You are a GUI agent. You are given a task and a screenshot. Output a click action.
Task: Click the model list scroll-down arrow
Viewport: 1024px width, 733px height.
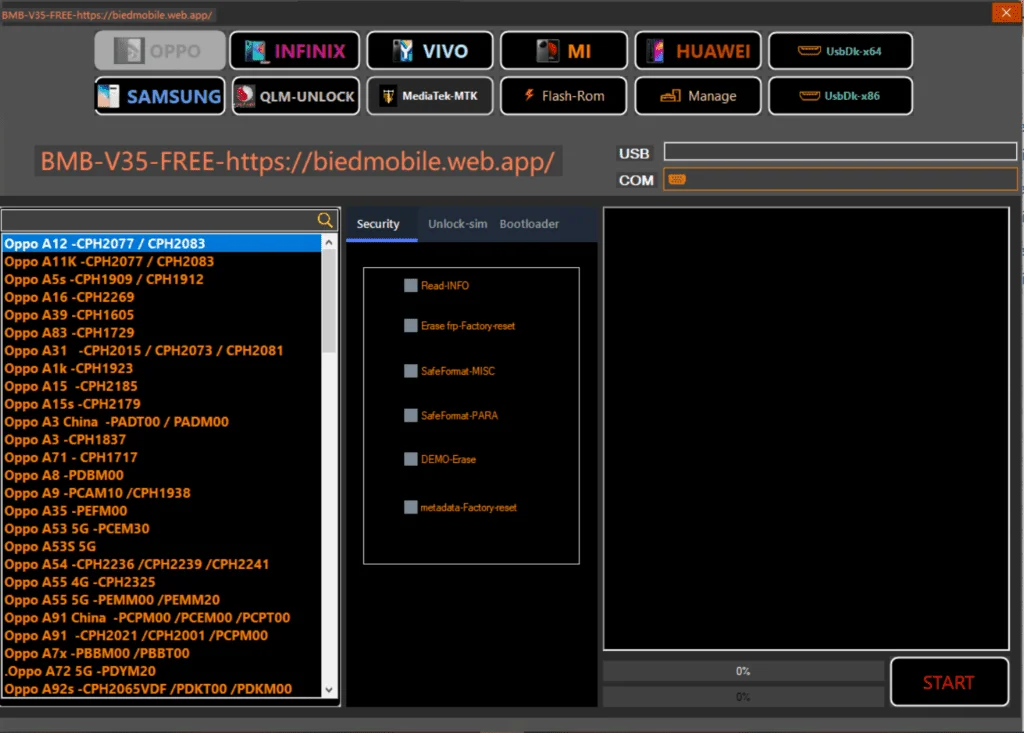[329, 690]
